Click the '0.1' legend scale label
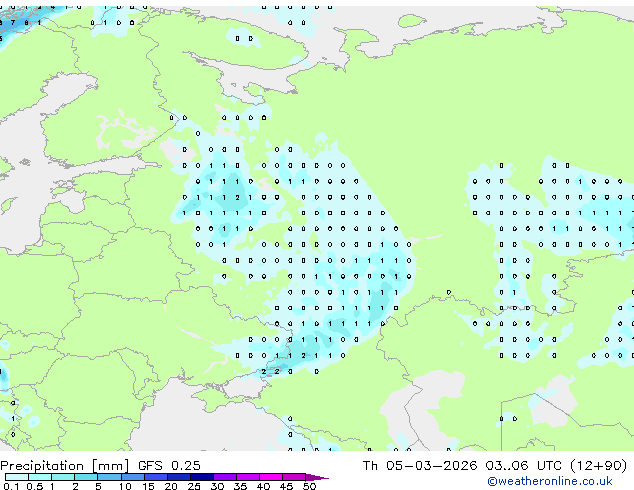The width and height of the screenshot is (634, 490). [x=11, y=486]
